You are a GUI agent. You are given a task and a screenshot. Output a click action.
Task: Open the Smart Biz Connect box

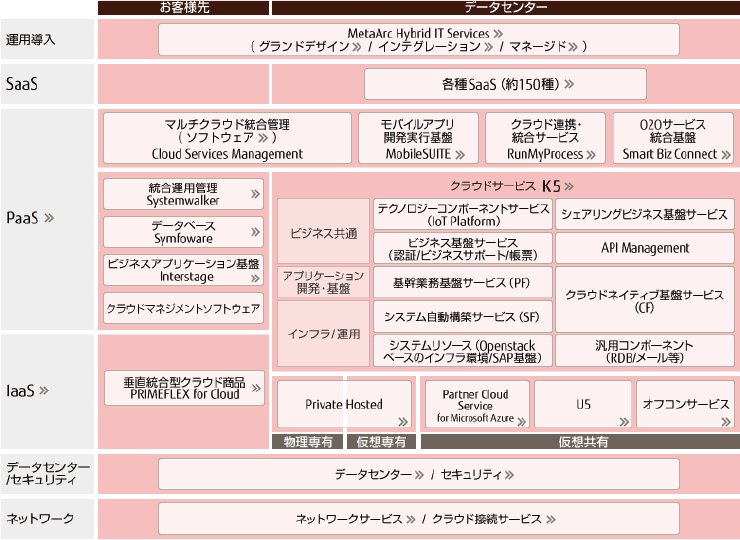[x=673, y=138]
